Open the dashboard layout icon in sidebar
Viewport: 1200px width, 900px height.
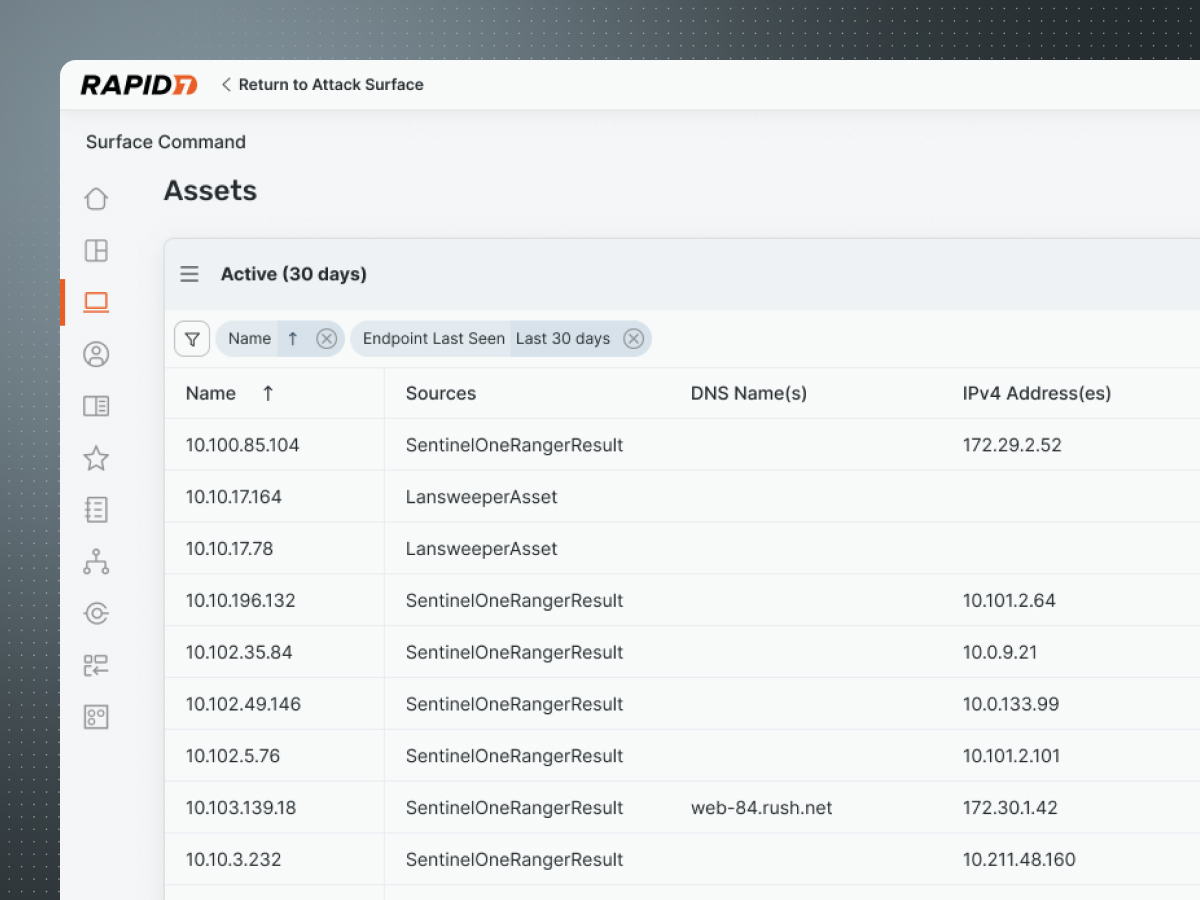96,251
